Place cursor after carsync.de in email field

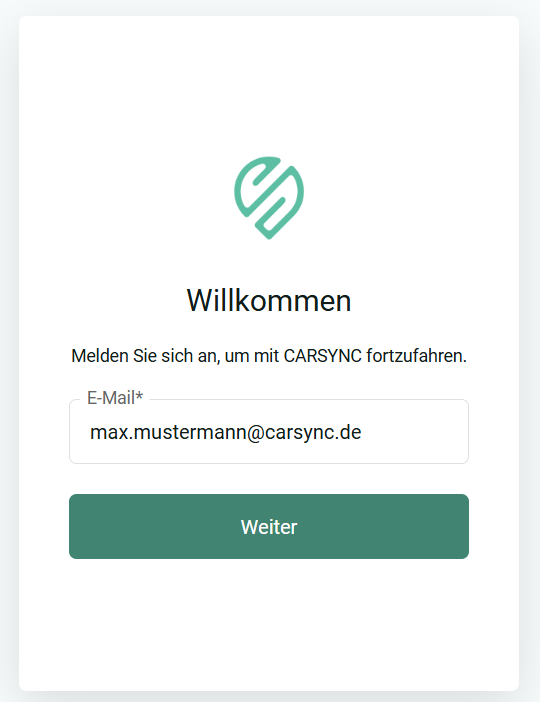pos(362,432)
